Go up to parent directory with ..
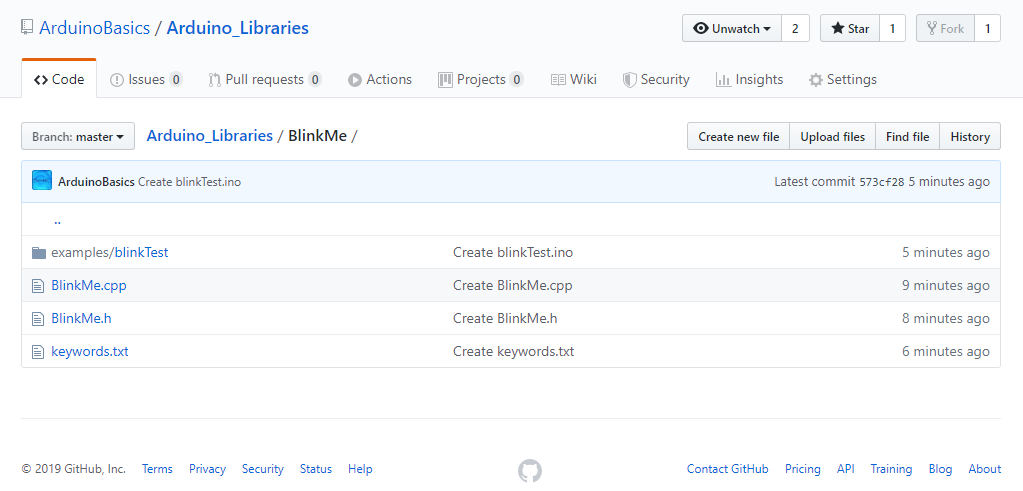The image size is (1023, 491). click(x=57, y=220)
